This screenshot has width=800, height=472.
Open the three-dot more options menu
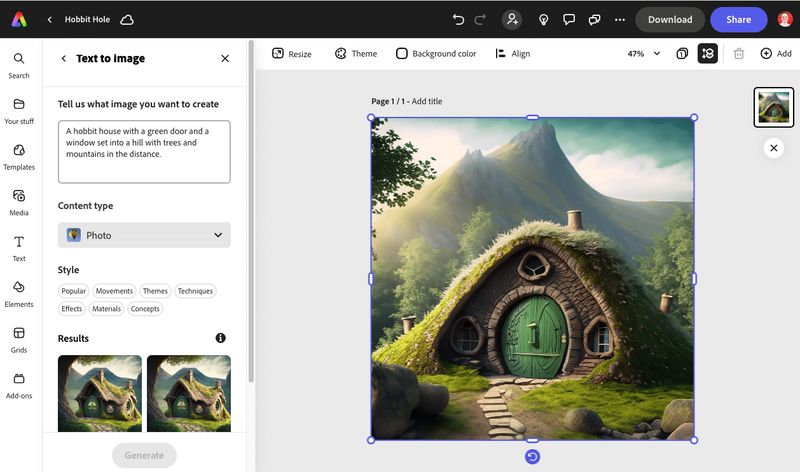point(619,19)
